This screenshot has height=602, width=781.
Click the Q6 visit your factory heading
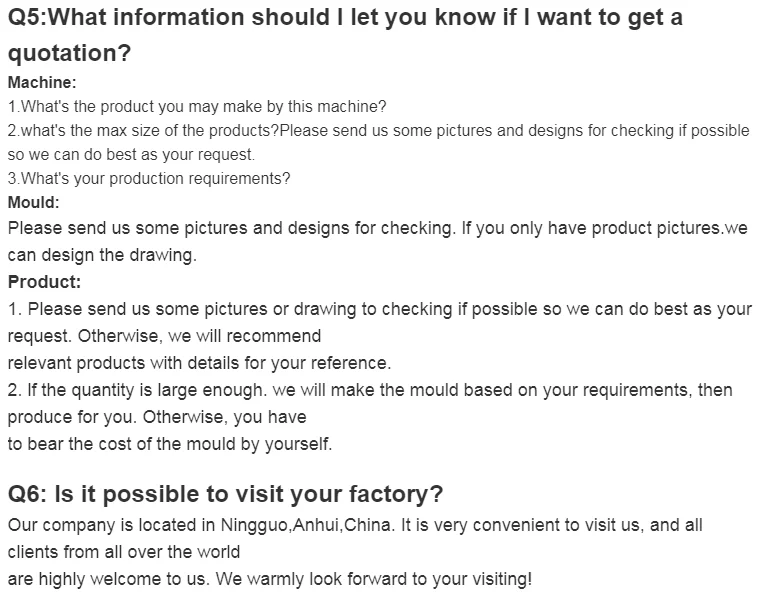(225, 494)
